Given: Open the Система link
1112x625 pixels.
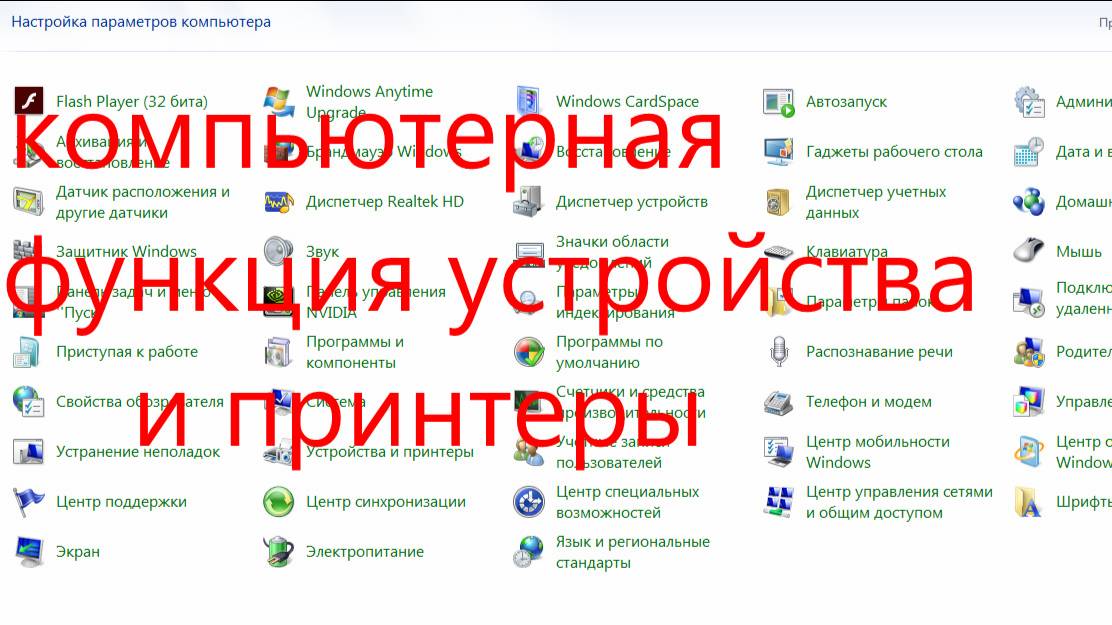Looking at the screenshot, I should (336, 402).
